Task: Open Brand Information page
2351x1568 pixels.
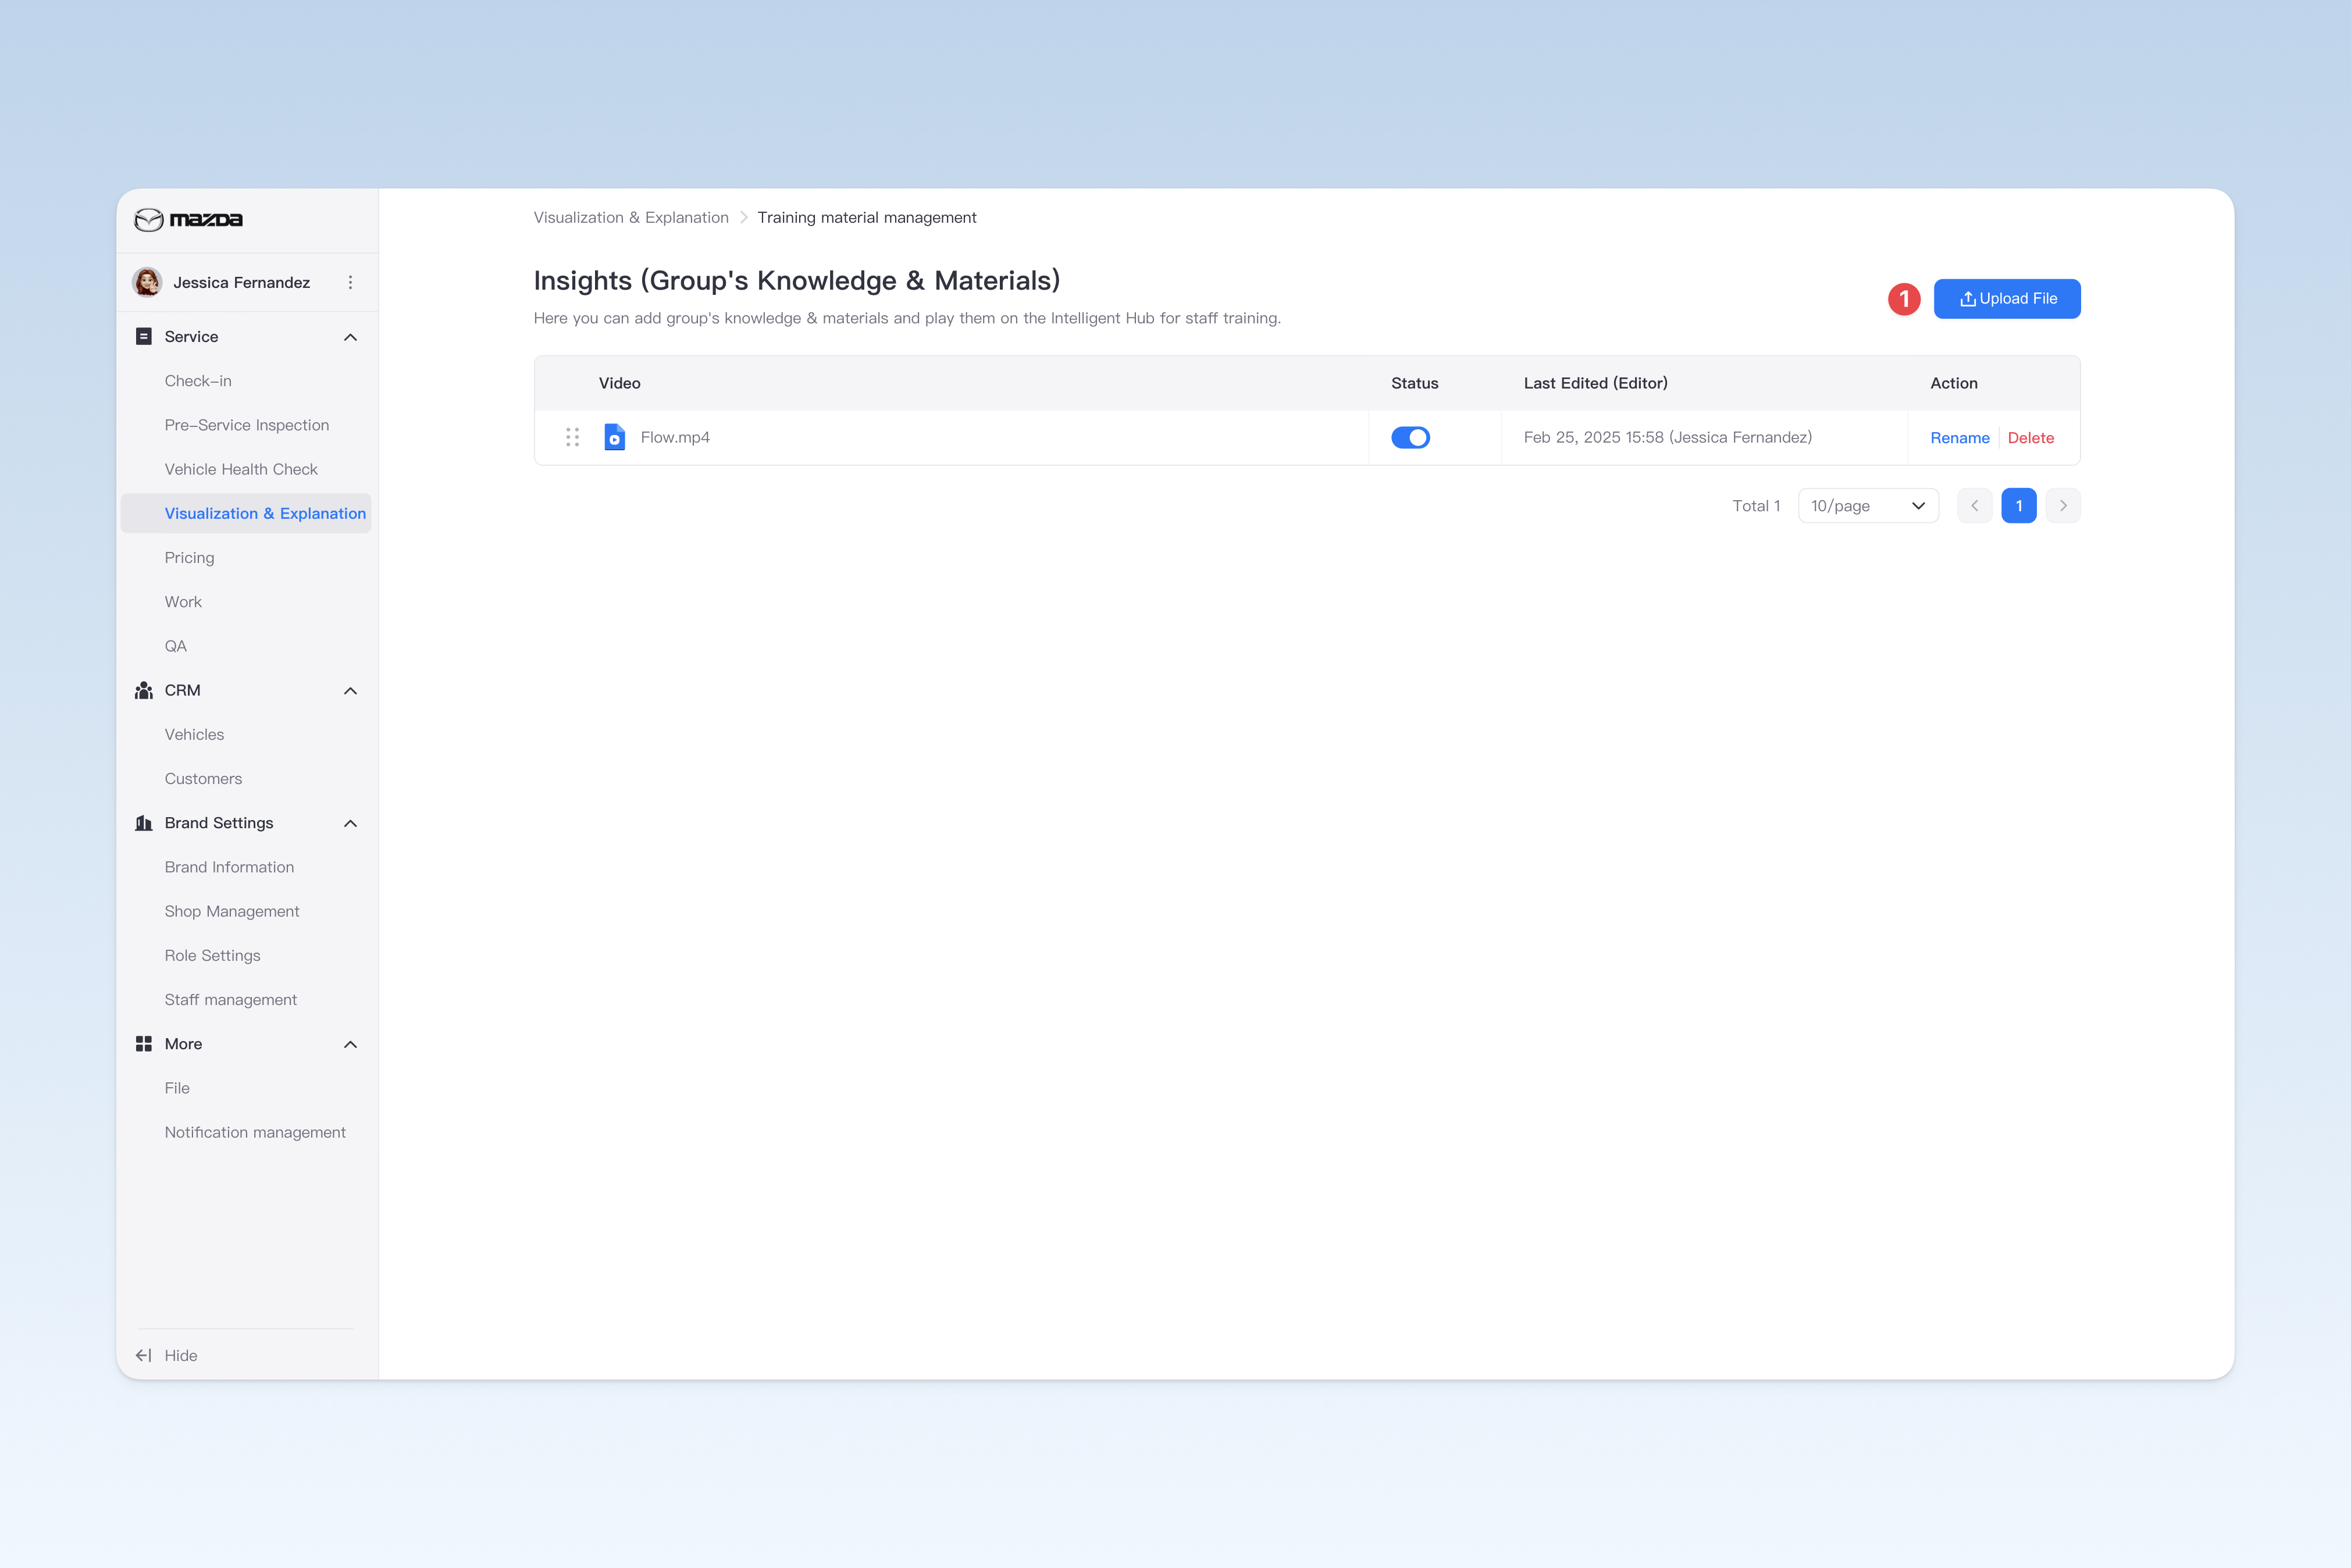Action: 229,867
